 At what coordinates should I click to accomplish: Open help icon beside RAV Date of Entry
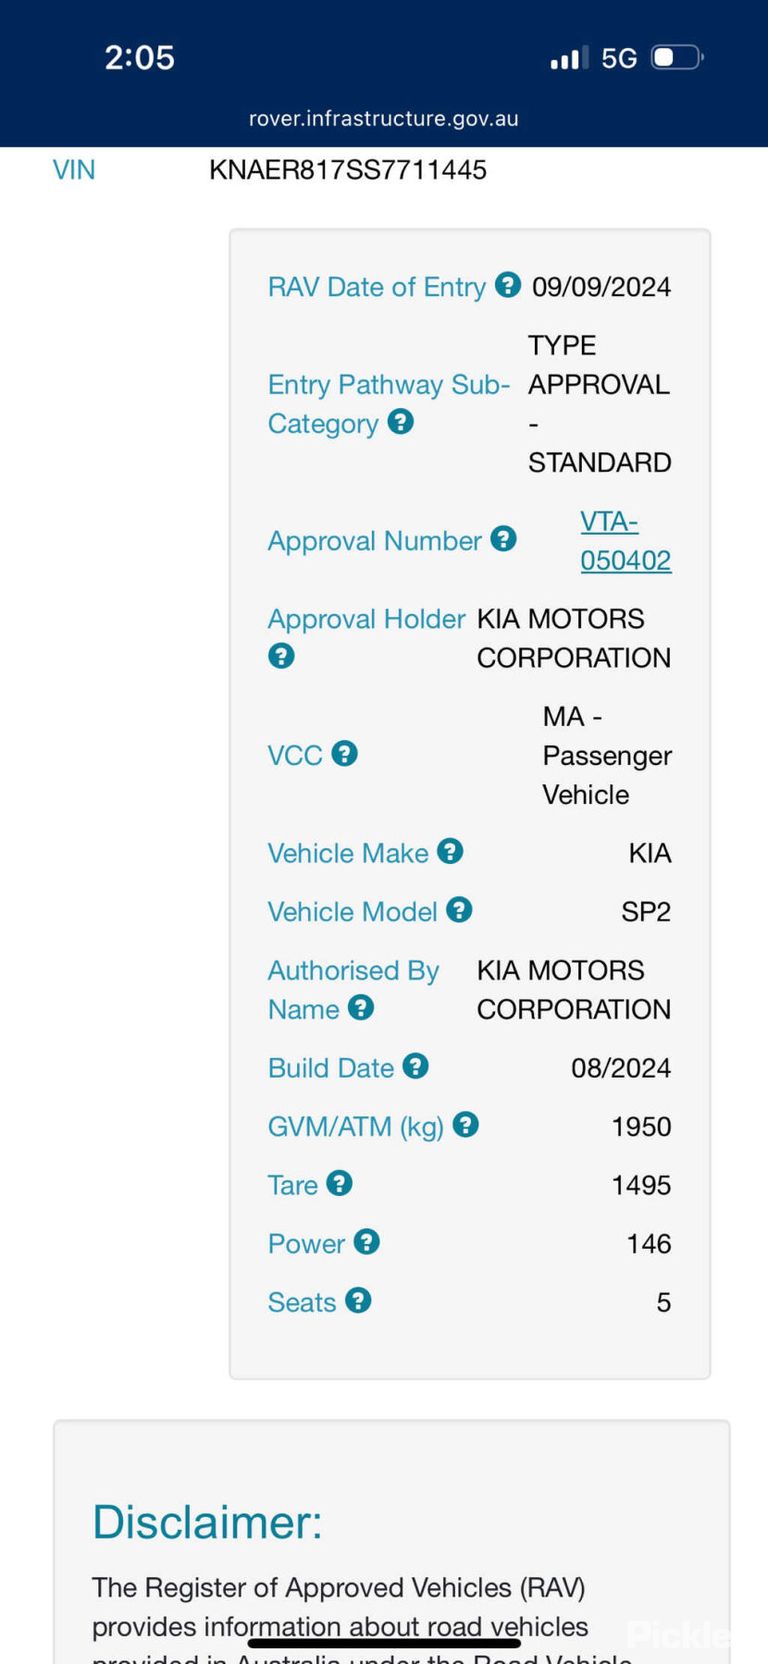tap(508, 285)
